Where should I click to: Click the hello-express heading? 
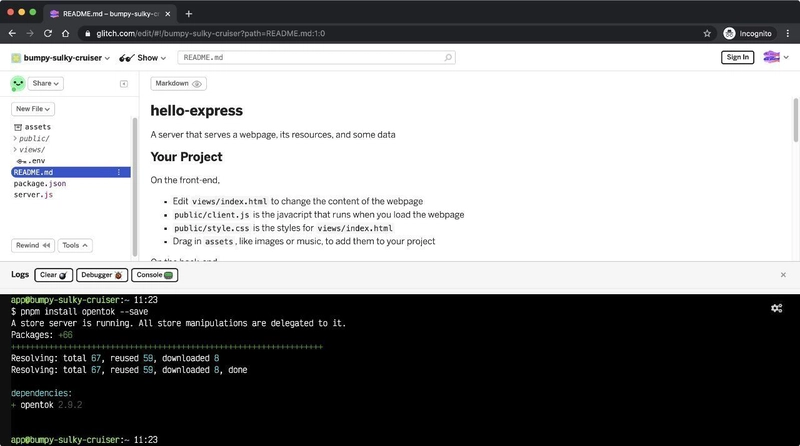click(x=196, y=111)
